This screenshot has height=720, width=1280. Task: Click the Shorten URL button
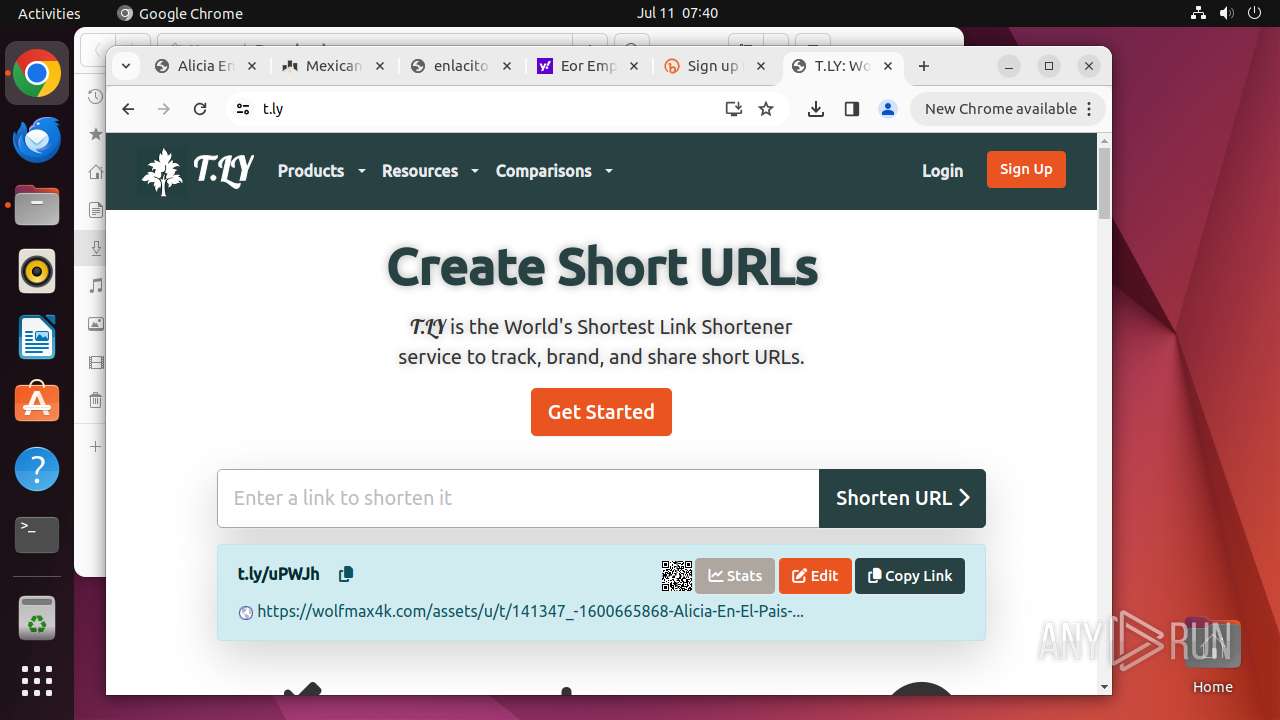click(902, 498)
